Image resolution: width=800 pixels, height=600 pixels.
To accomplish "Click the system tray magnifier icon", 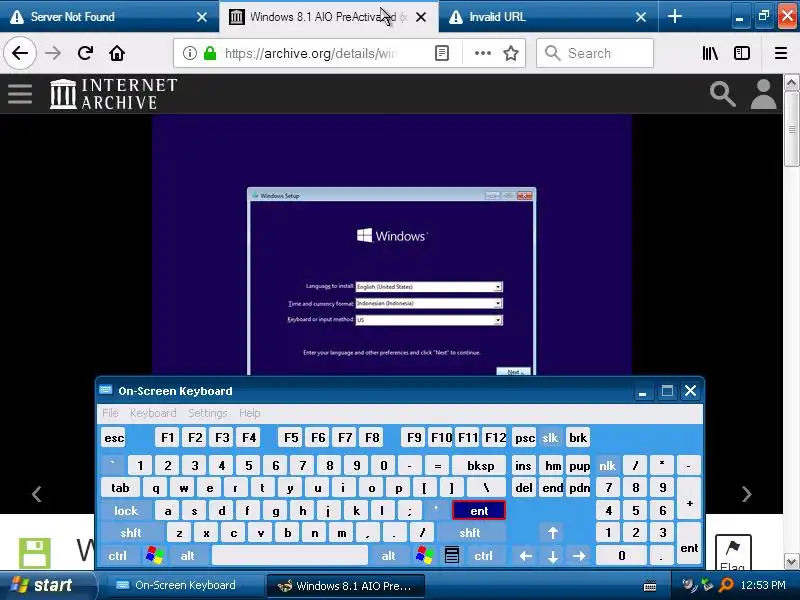I will point(726,585).
